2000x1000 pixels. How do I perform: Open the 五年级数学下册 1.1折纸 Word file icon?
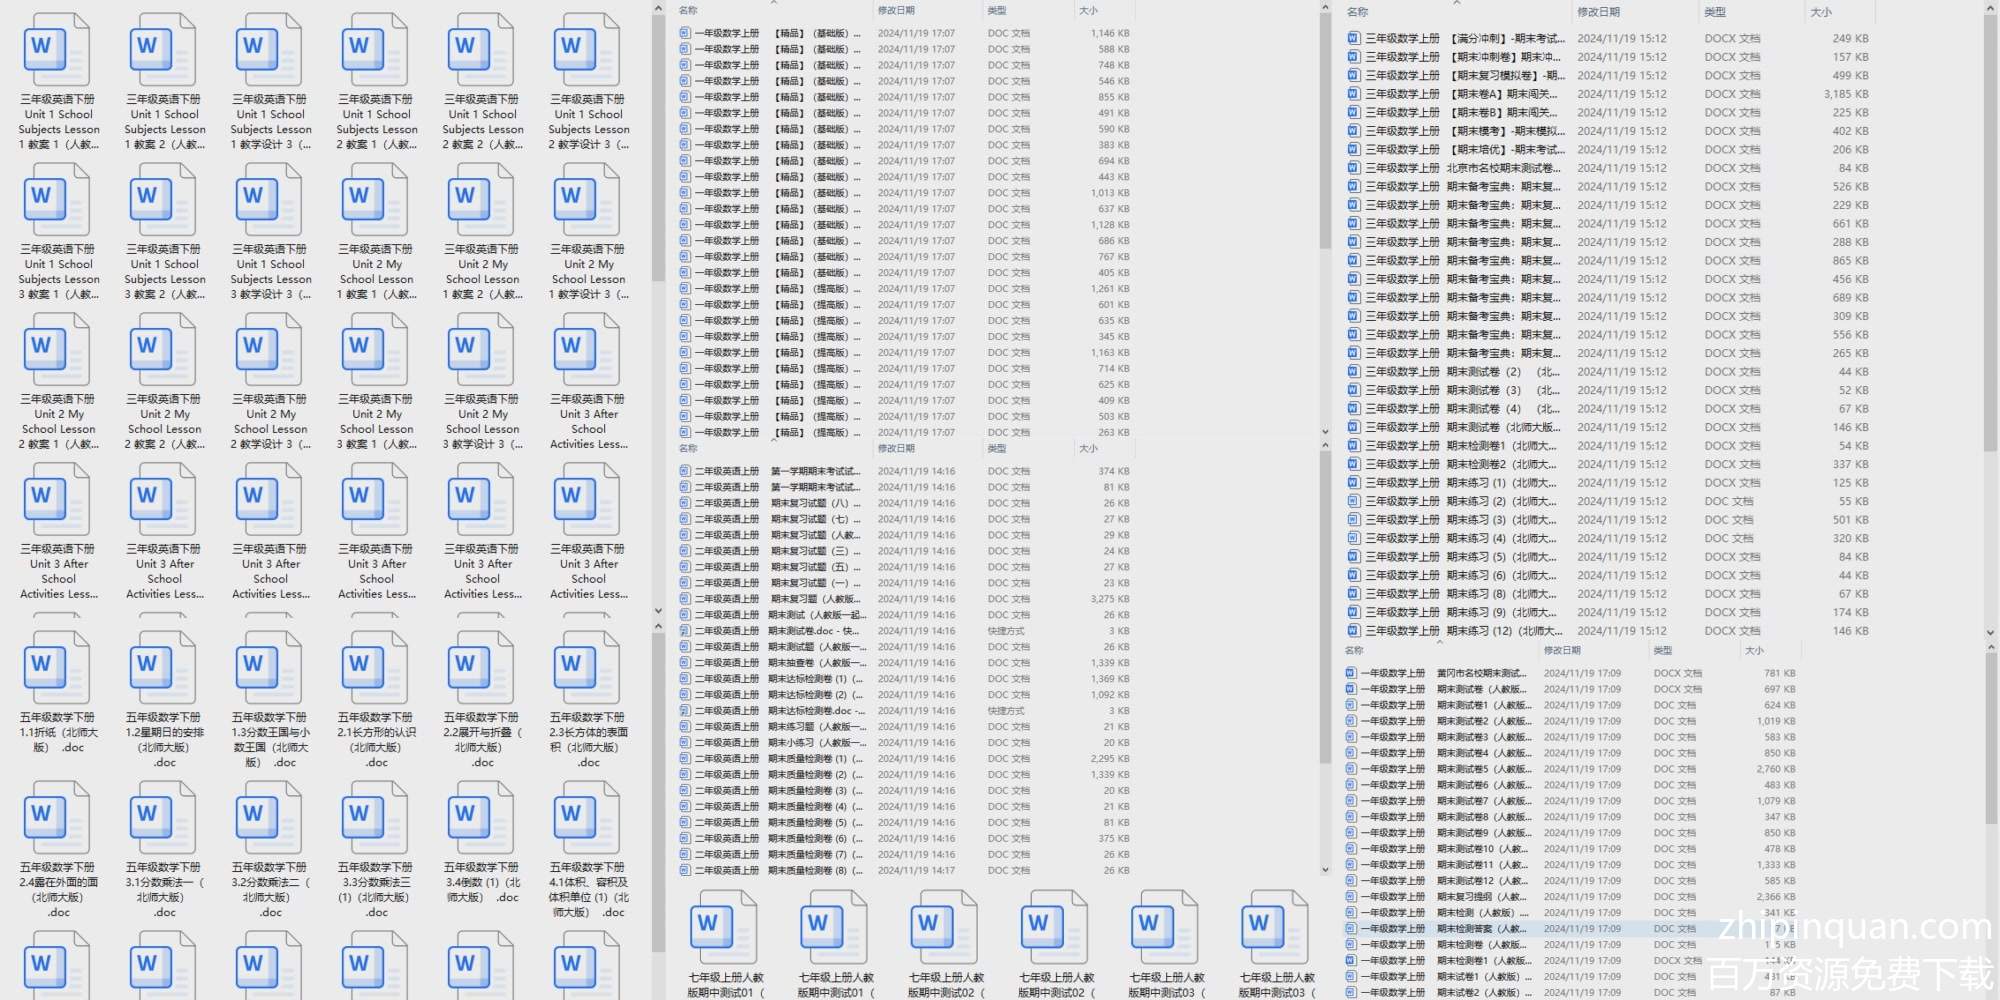tap(55, 668)
